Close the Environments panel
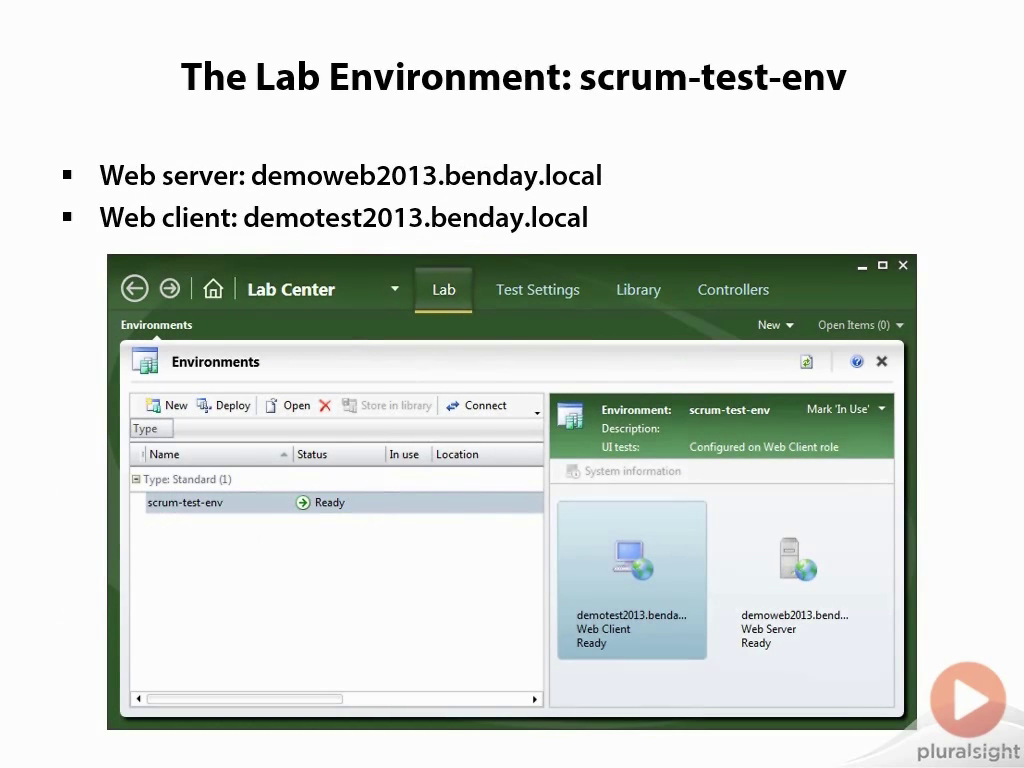This screenshot has height=768, width=1024. 882,362
